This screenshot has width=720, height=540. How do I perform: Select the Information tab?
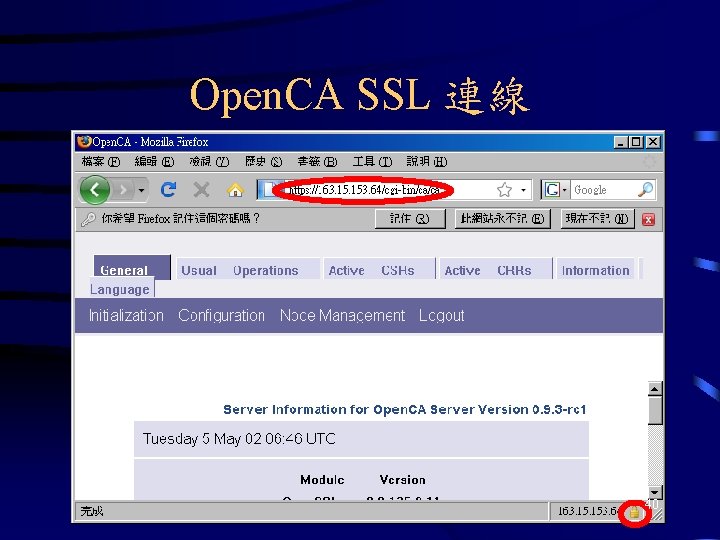click(595, 270)
